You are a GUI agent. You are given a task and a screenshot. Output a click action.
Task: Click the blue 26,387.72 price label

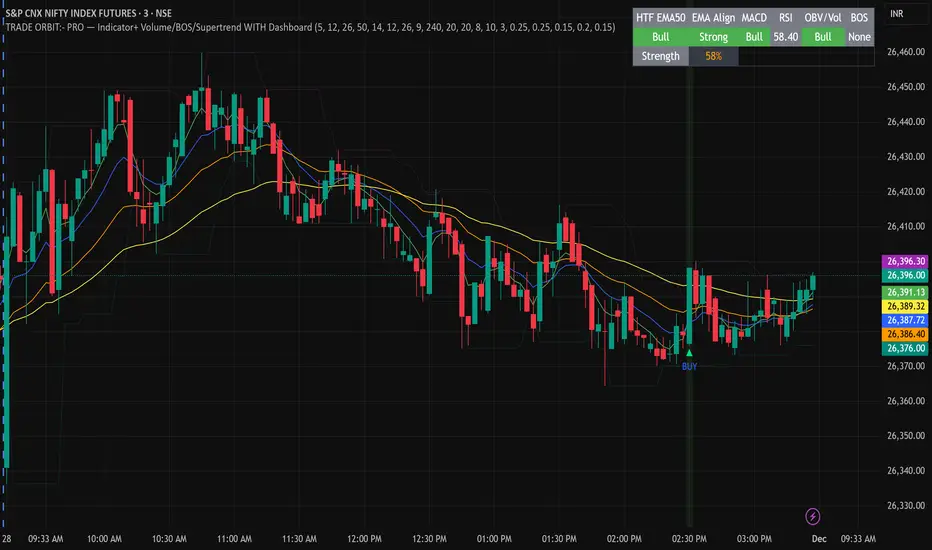pos(906,320)
